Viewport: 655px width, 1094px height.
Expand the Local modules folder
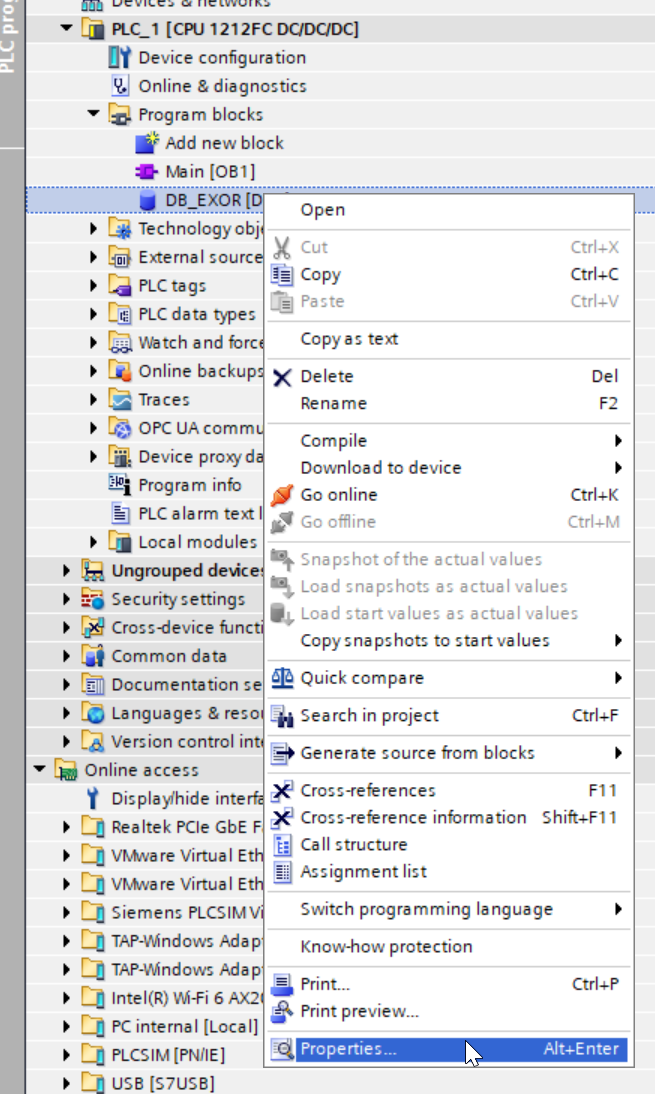tap(93, 542)
